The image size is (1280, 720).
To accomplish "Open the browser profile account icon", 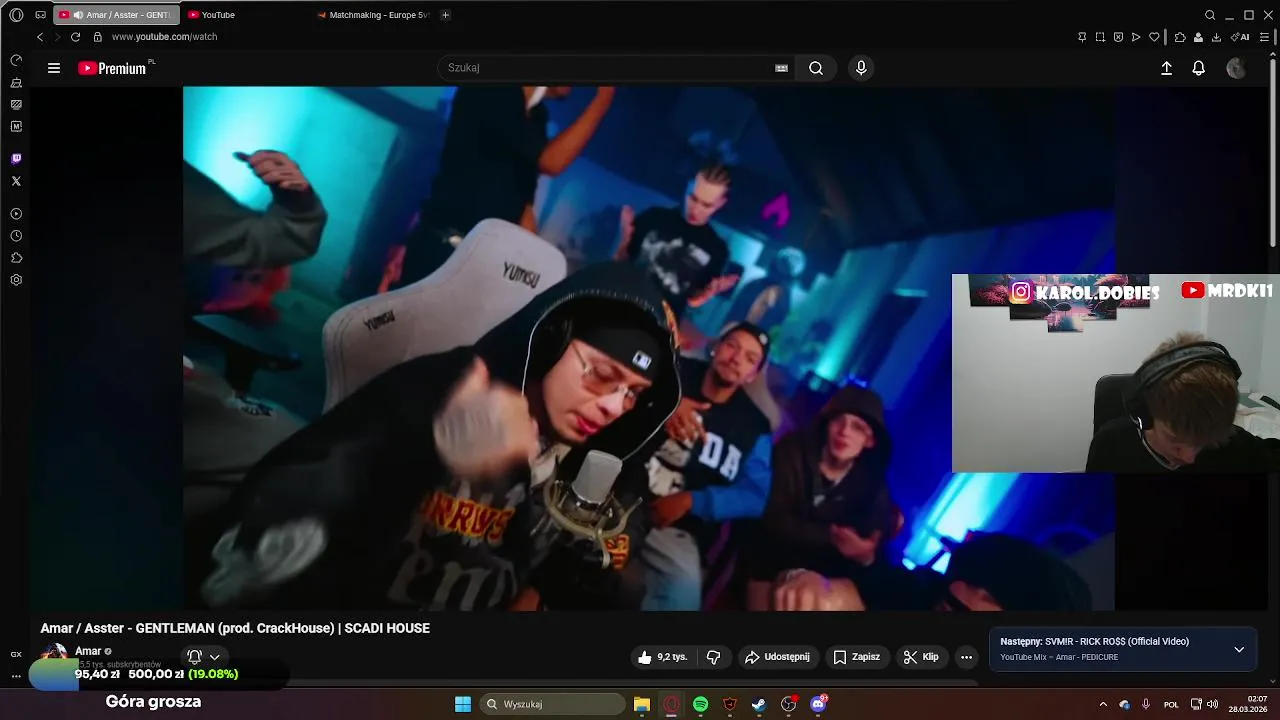I will pos(1198,37).
